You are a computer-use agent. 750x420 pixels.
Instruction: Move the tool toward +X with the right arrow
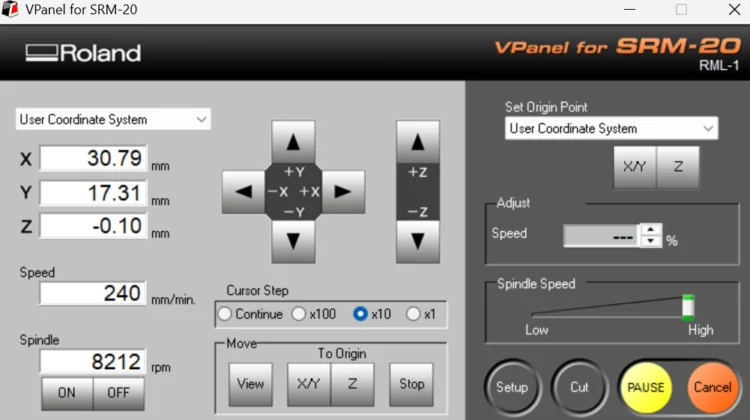coord(343,192)
